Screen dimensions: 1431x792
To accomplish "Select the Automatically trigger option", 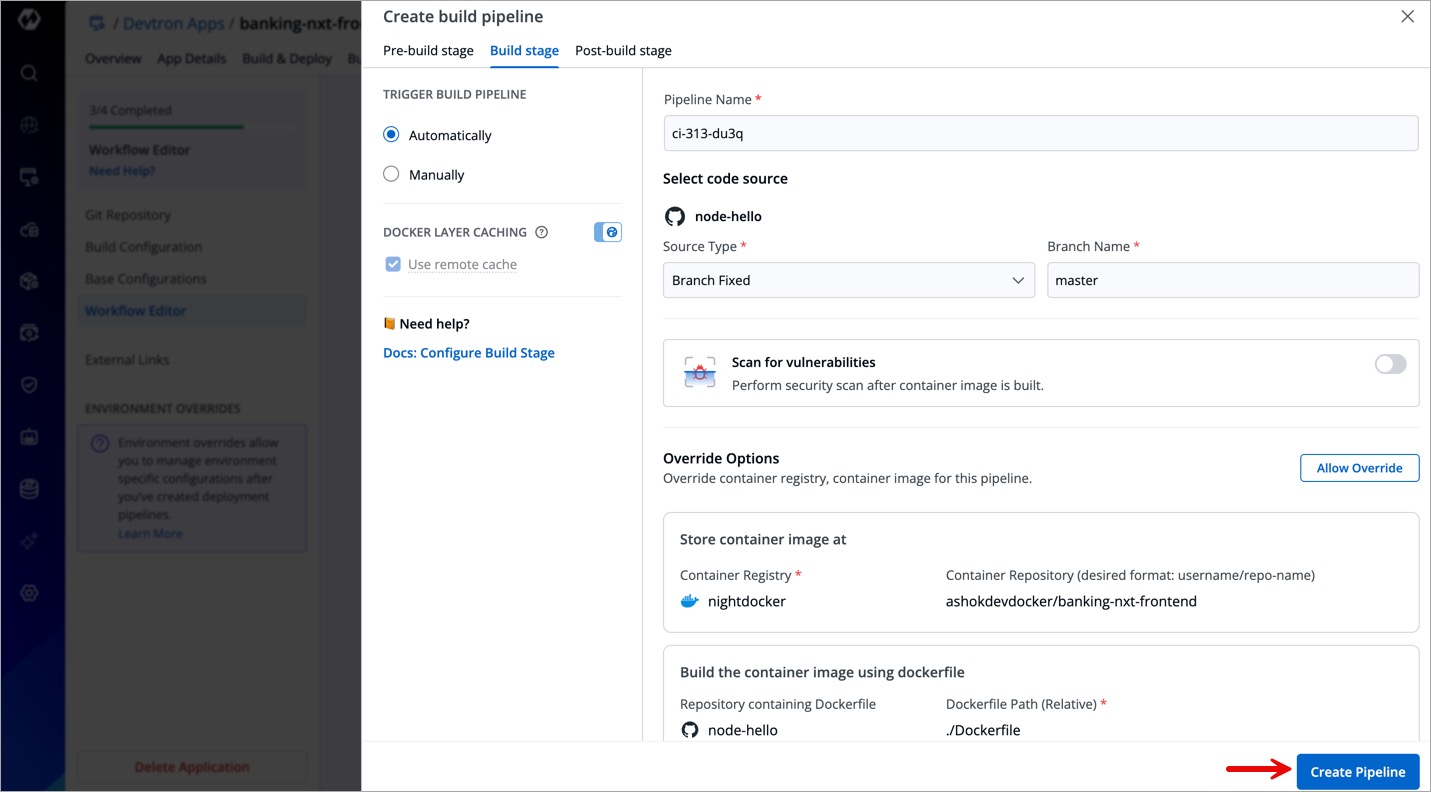I will (x=391, y=135).
